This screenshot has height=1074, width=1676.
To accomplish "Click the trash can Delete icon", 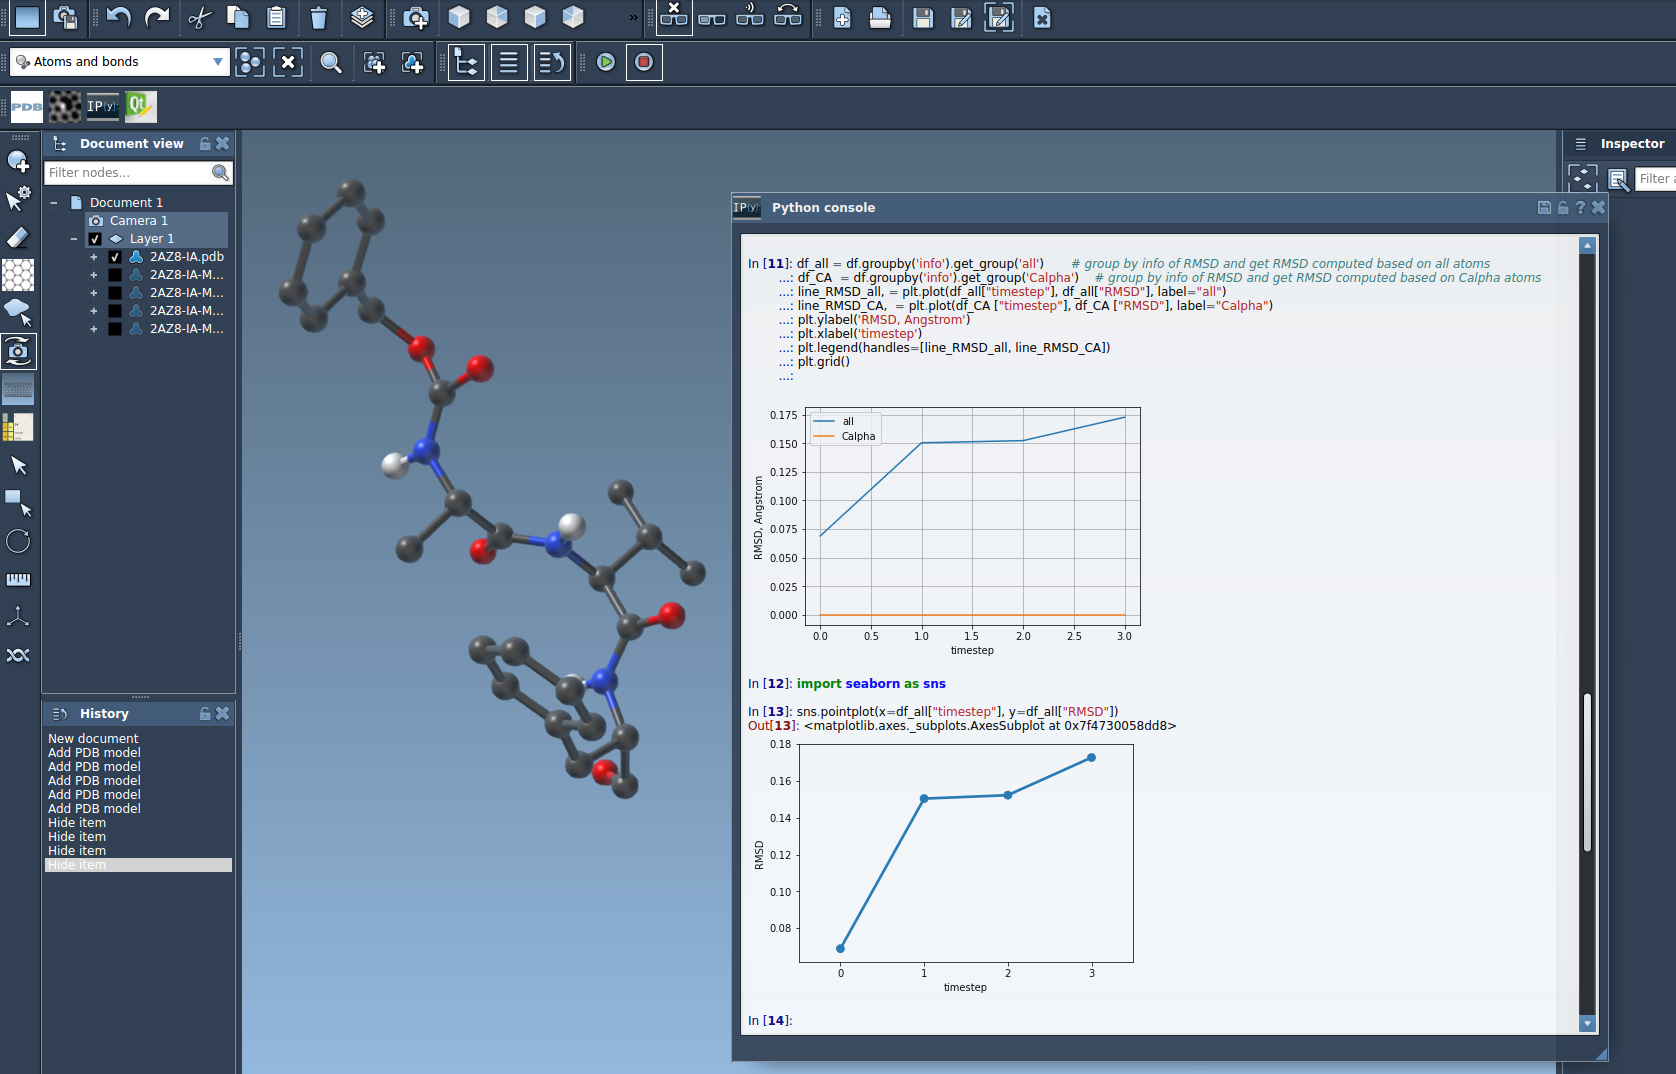I will point(318,17).
